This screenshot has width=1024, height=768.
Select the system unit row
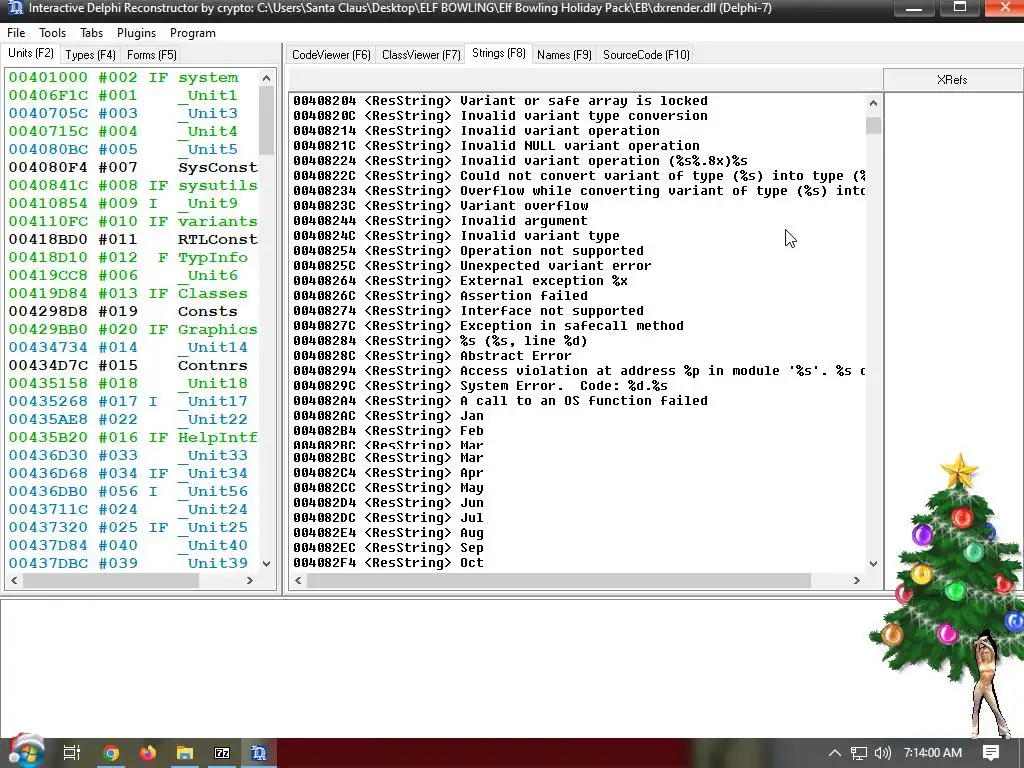coord(133,77)
